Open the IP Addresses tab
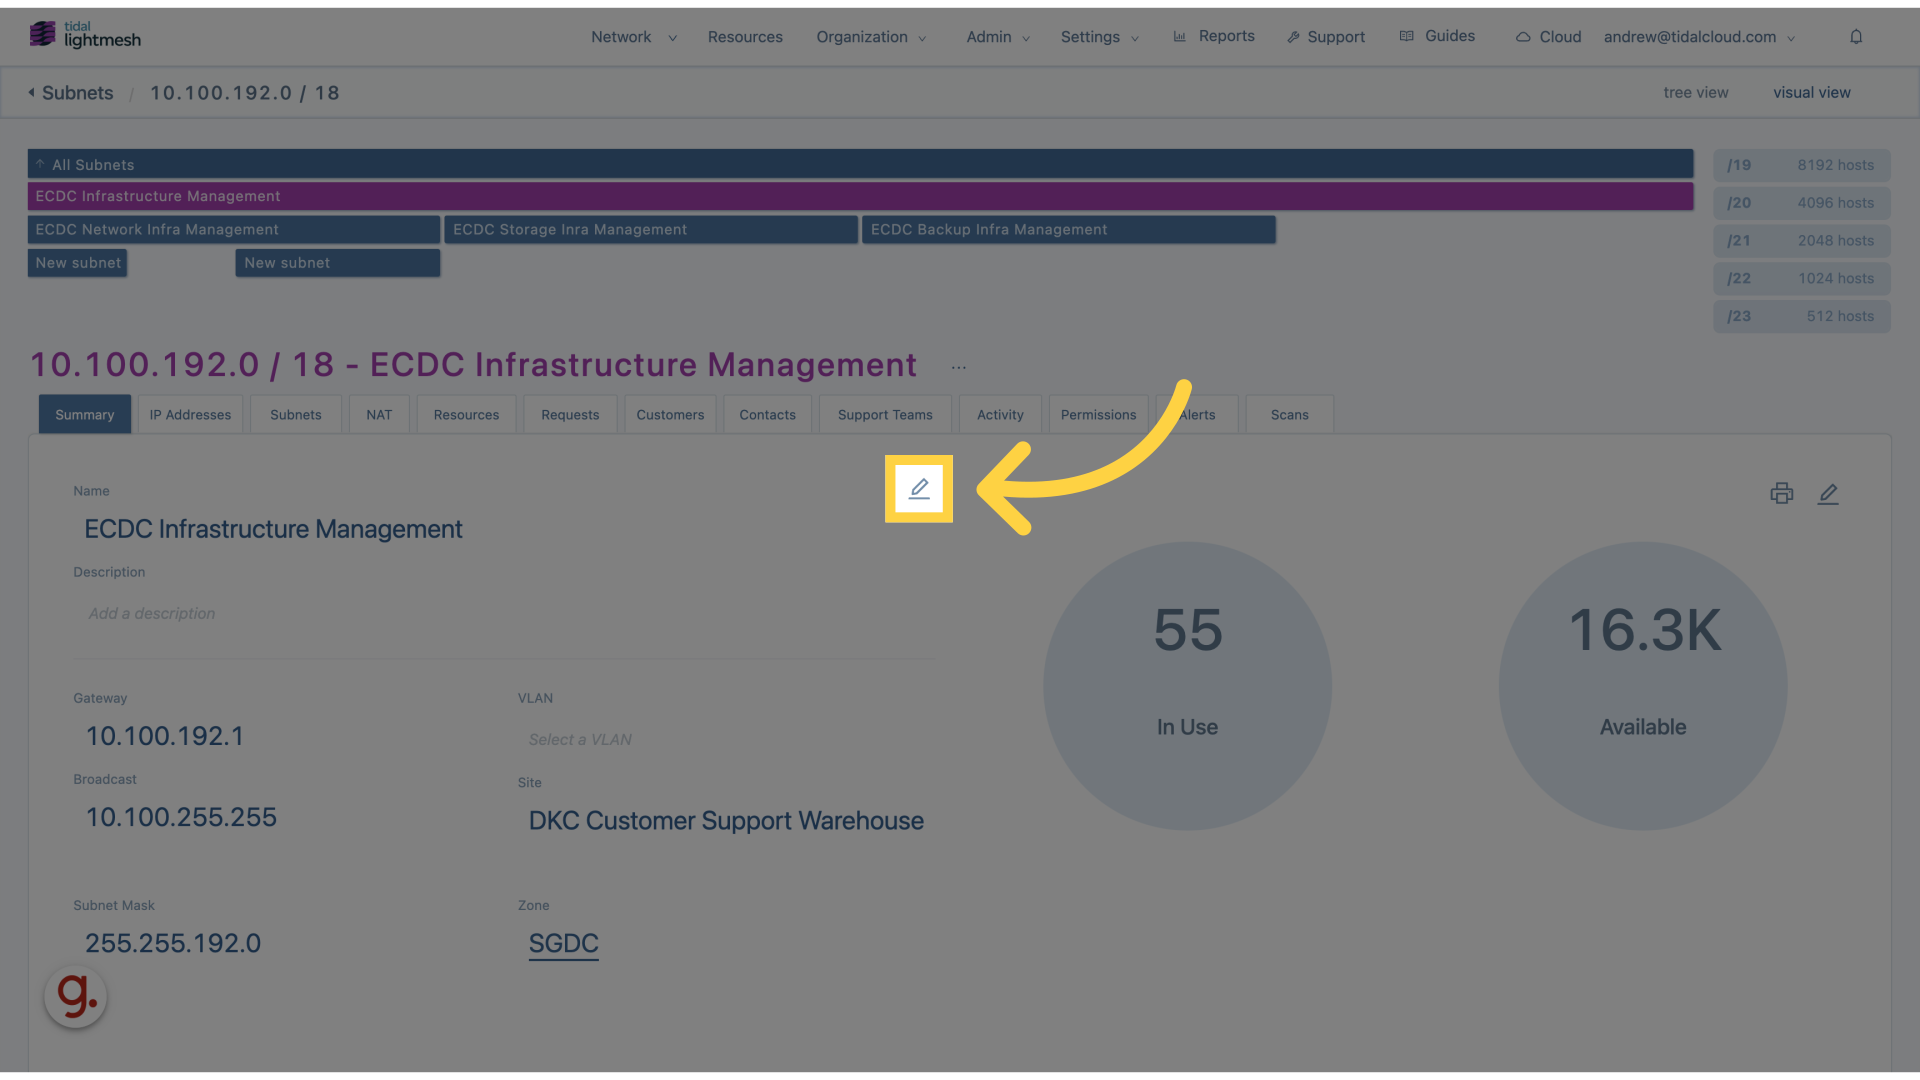1920x1080 pixels. (x=190, y=414)
